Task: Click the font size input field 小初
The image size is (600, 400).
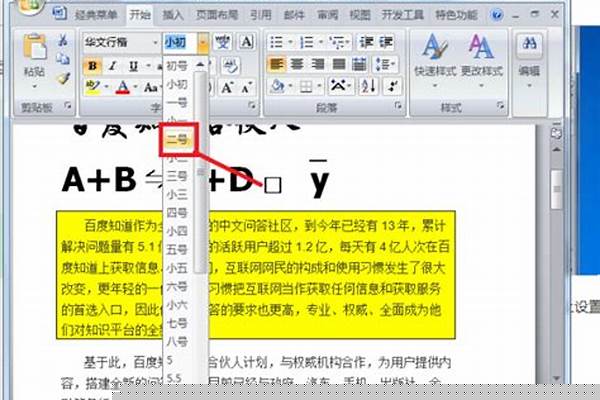Action: (x=180, y=42)
